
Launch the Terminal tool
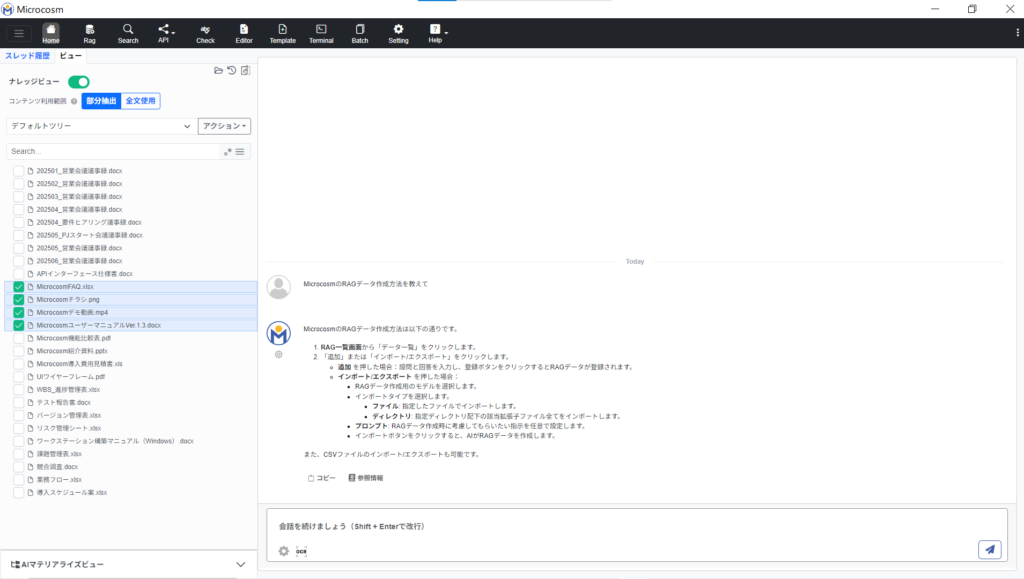(x=321, y=33)
